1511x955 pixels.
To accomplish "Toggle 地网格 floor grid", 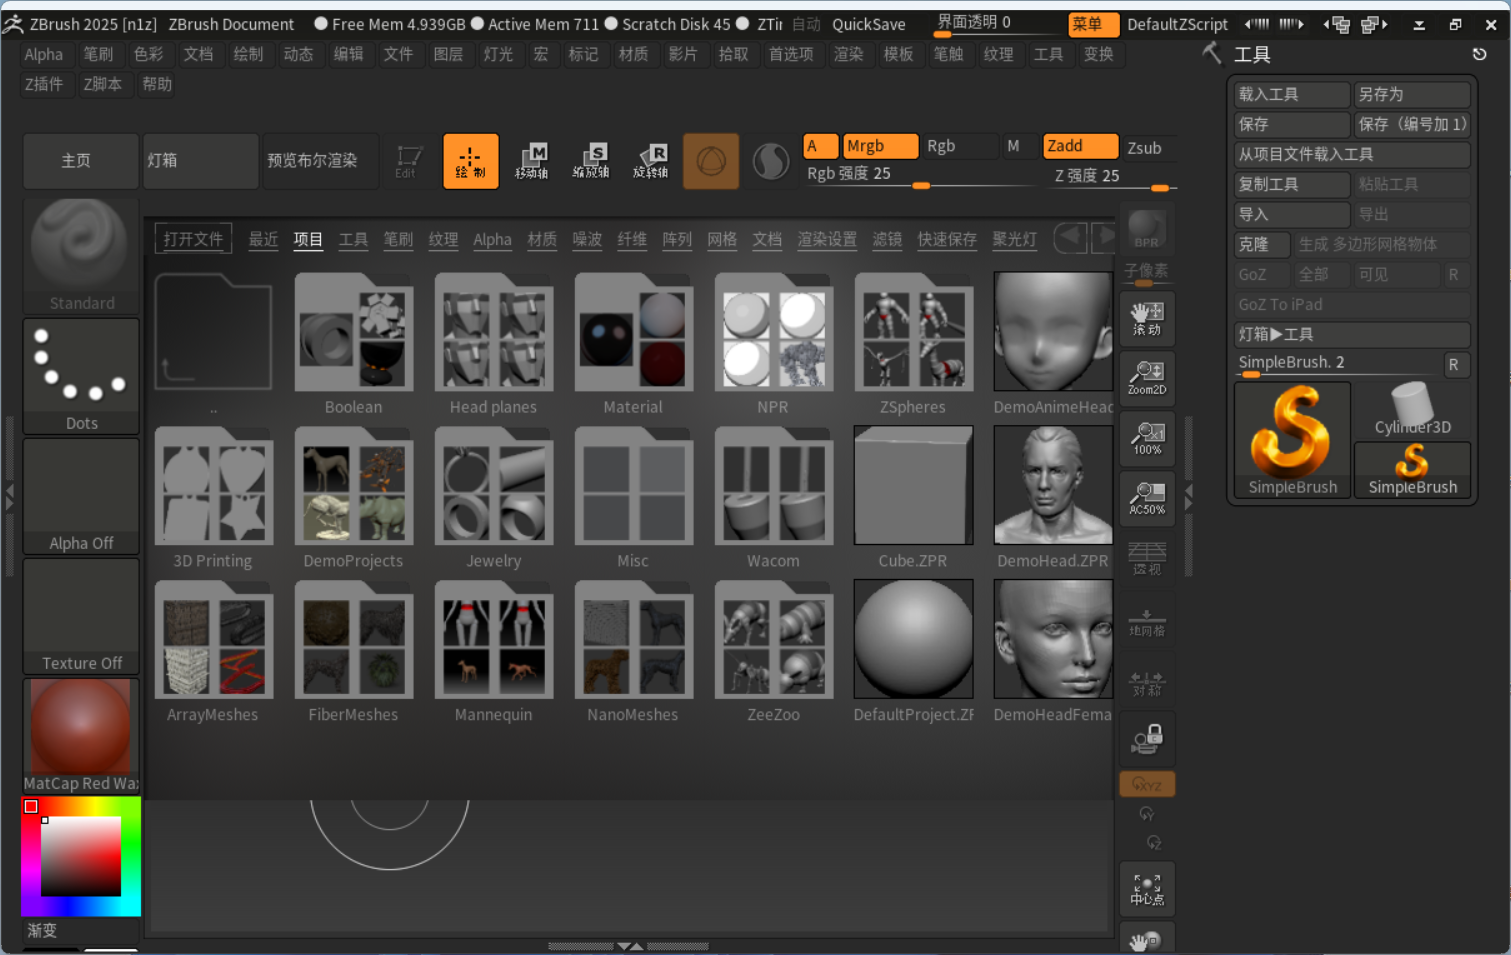I will click(x=1147, y=620).
